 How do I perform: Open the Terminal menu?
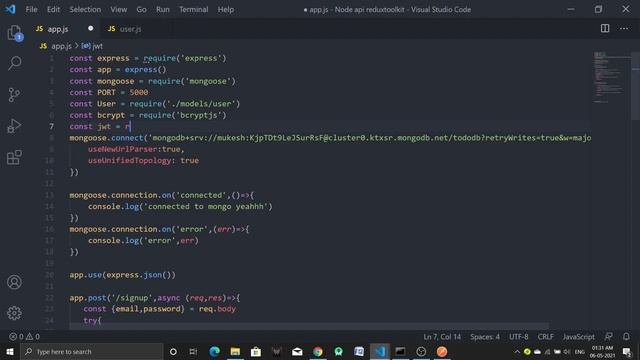tap(193, 9)
